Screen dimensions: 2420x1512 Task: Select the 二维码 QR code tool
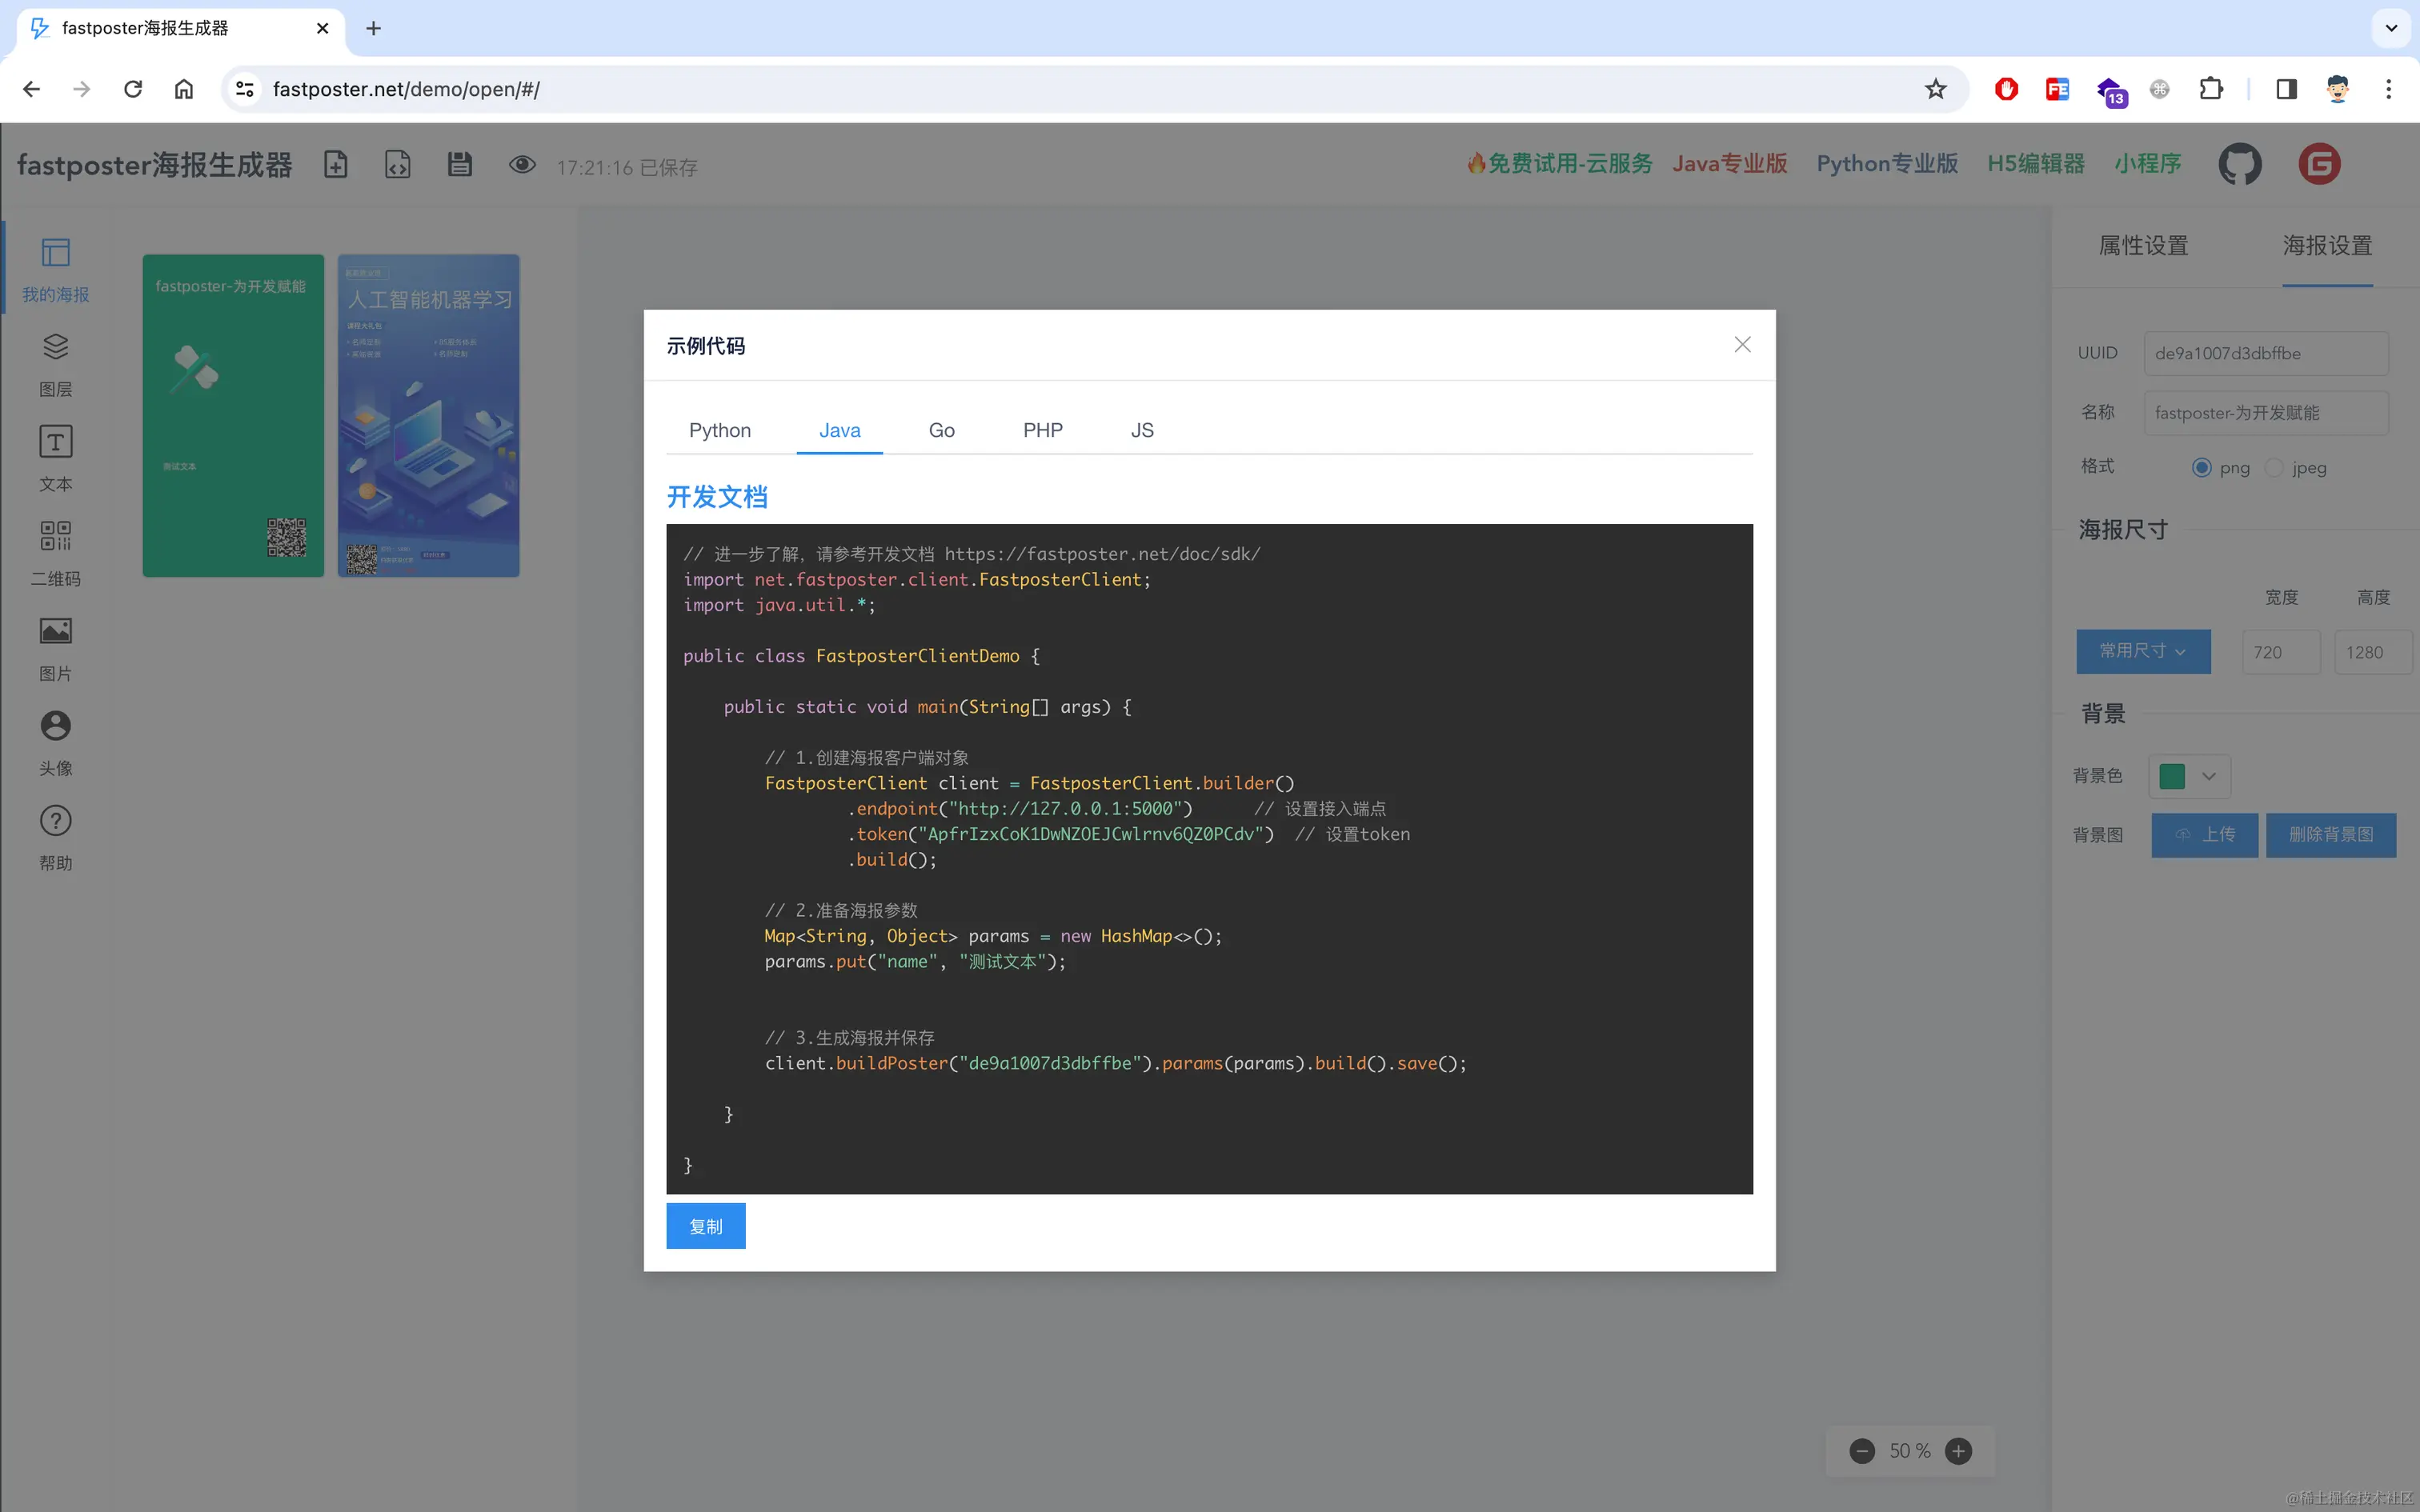coord(56,536)
